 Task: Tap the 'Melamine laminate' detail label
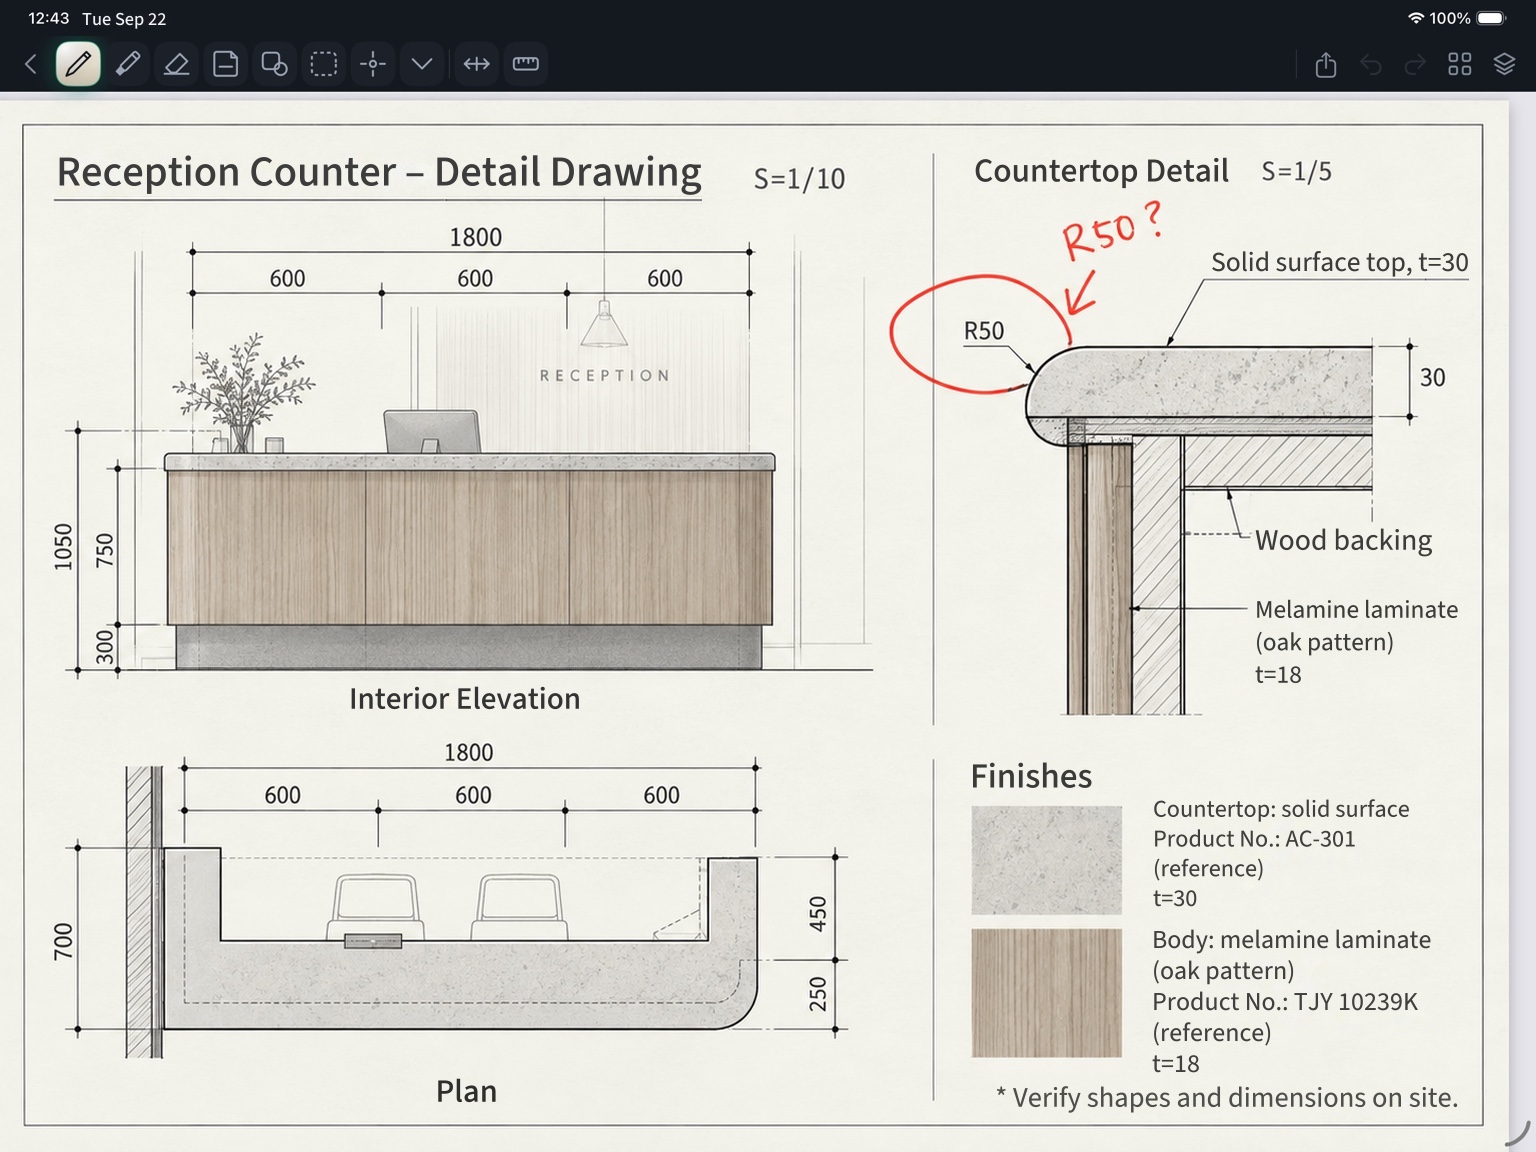tap(1356, 609)
